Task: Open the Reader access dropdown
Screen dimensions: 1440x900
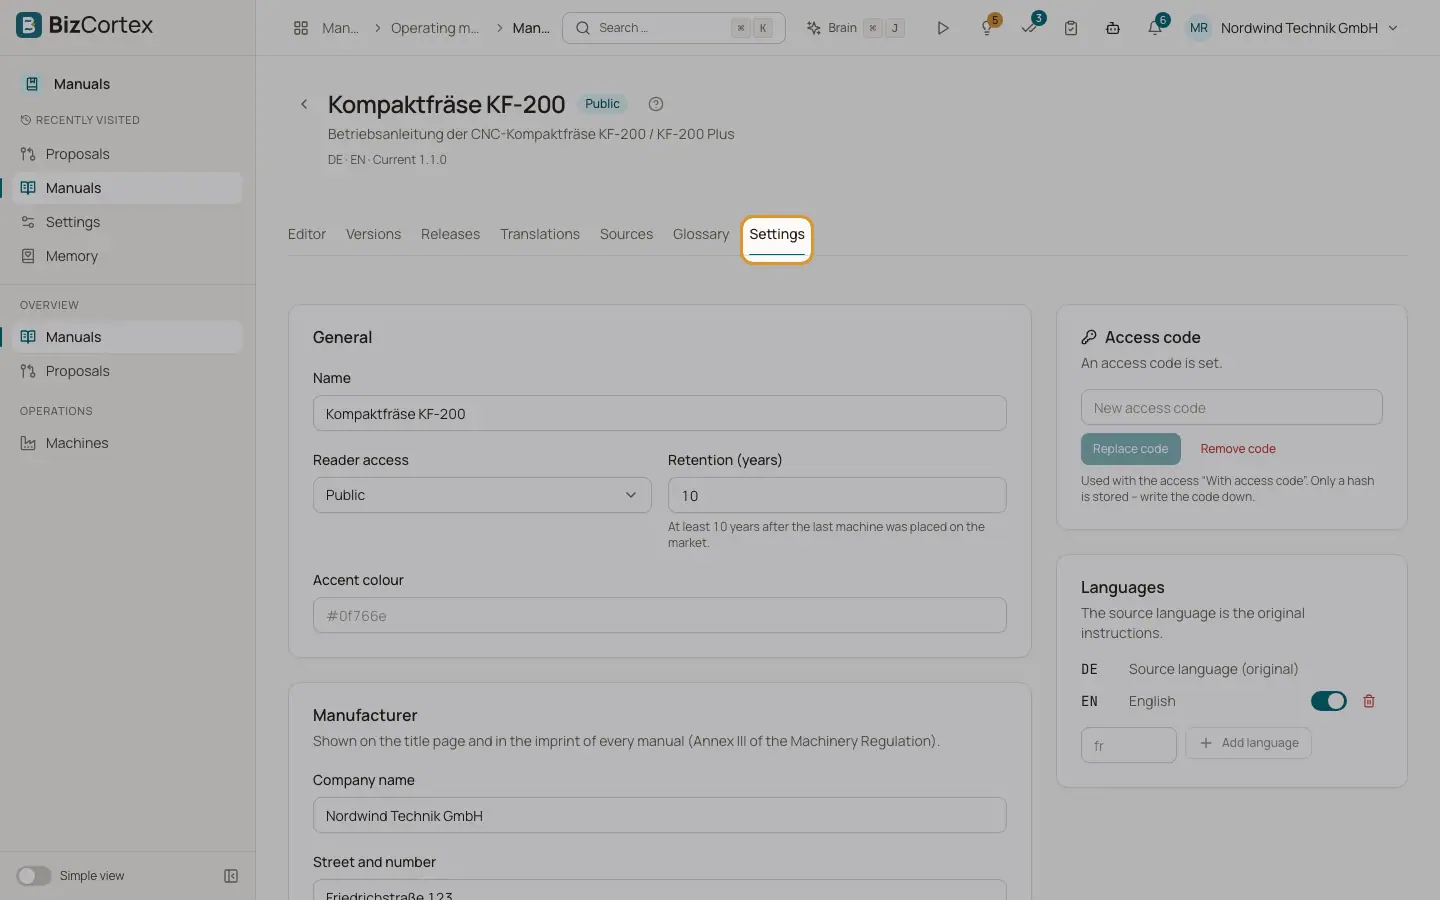Action: coord(482,495)
